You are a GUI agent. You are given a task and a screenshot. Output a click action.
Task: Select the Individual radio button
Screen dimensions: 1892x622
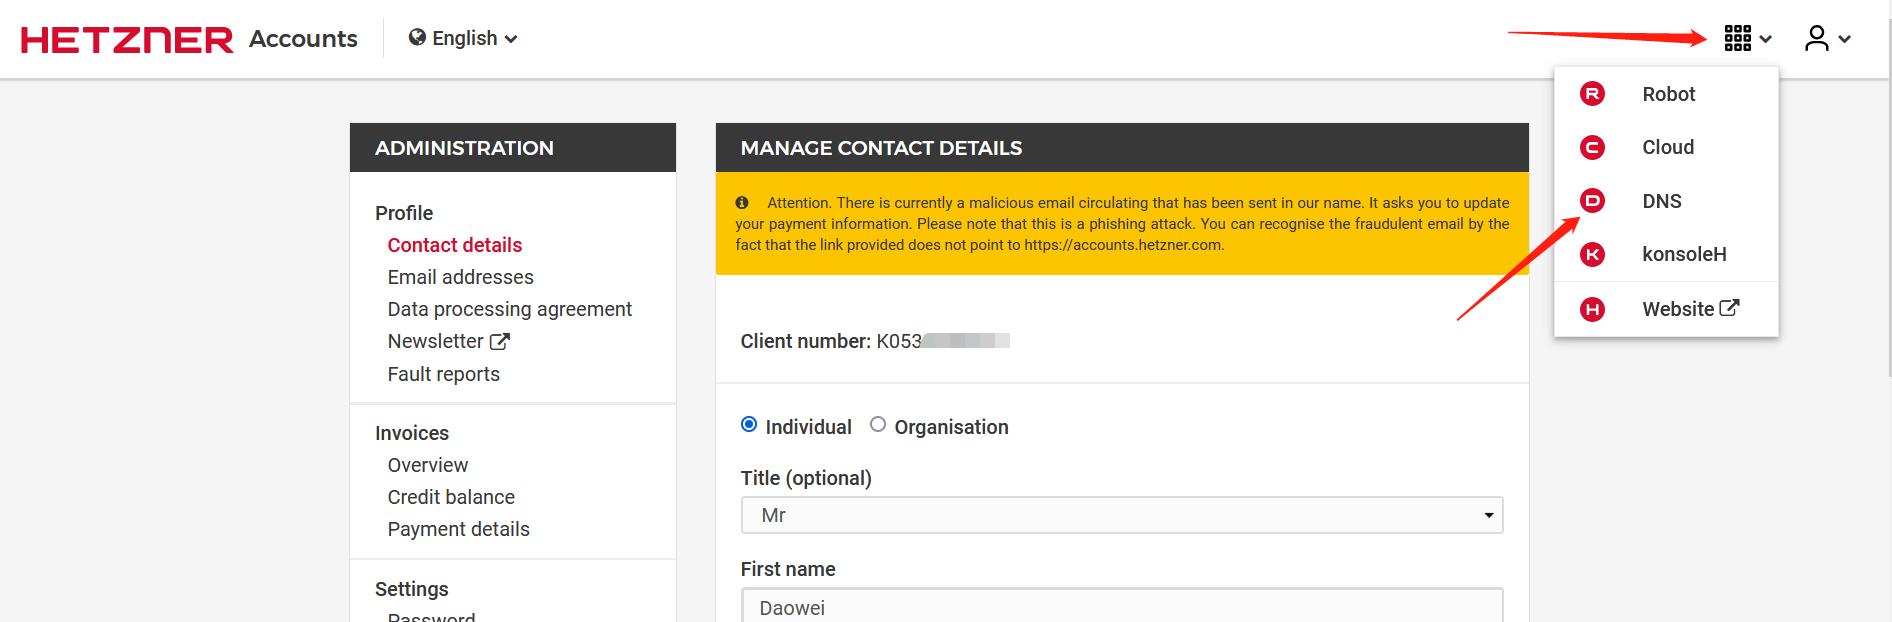pos(749,425)
